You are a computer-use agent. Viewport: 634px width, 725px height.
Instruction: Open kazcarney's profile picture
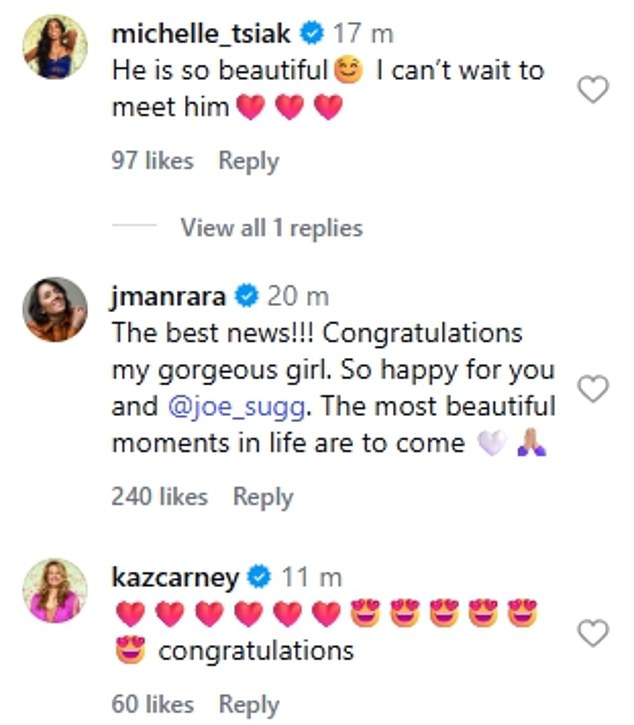pyautogui.click(x=55, y=590)
